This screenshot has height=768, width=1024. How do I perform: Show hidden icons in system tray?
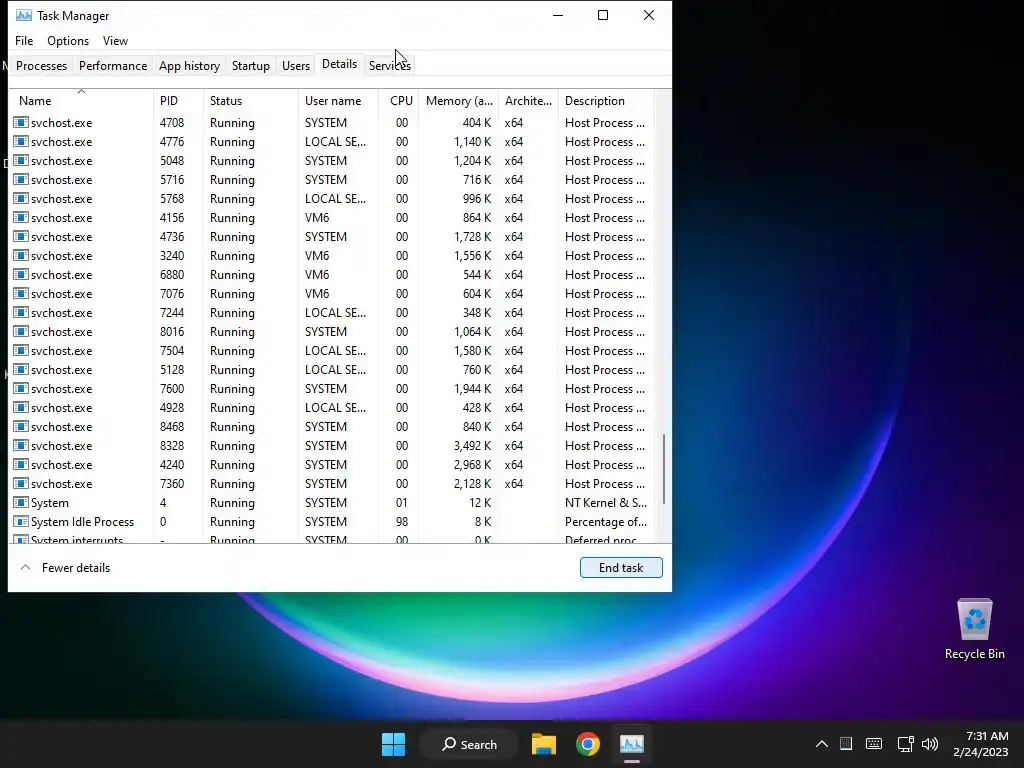(x=822, y=744)
